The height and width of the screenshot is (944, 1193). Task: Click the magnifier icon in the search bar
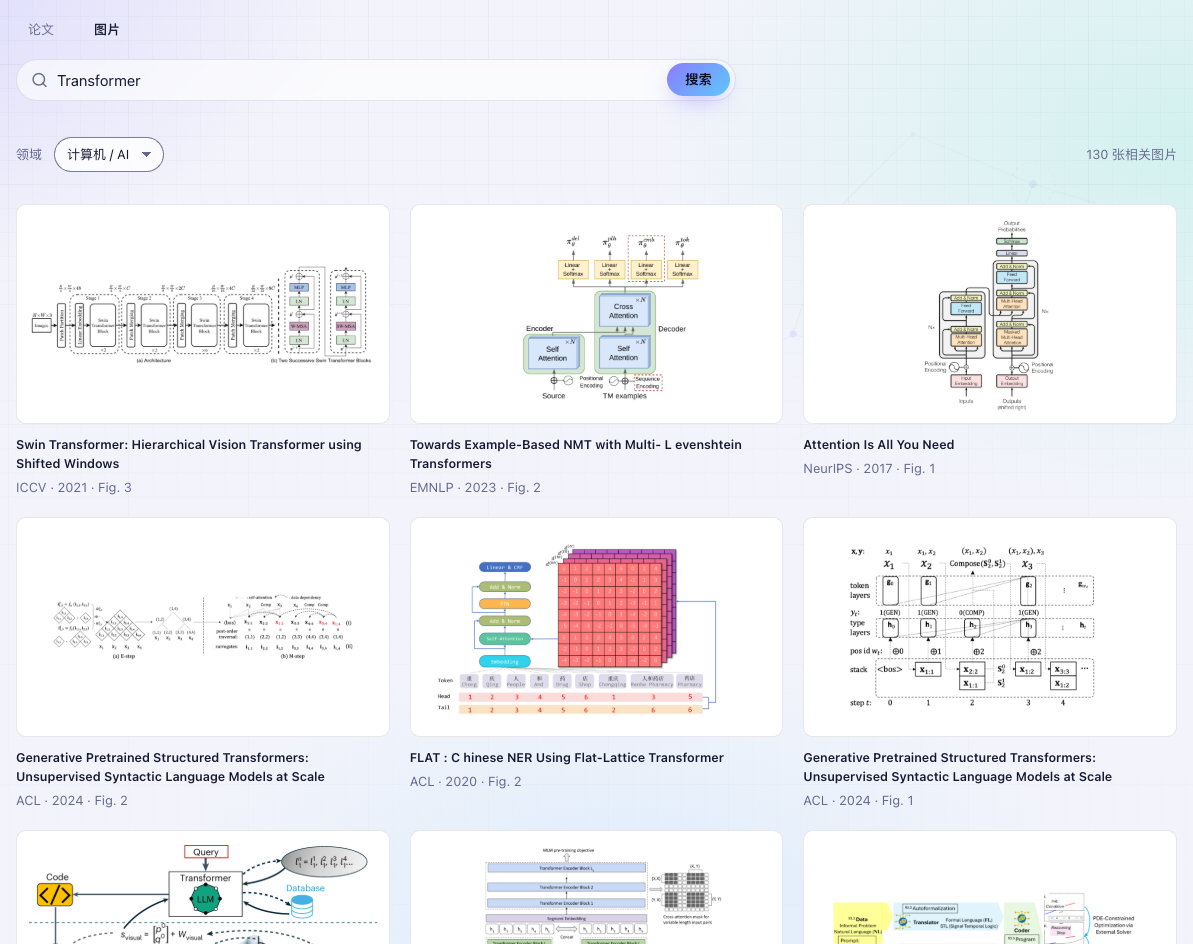pyautogui.click(x=40, y=81)
